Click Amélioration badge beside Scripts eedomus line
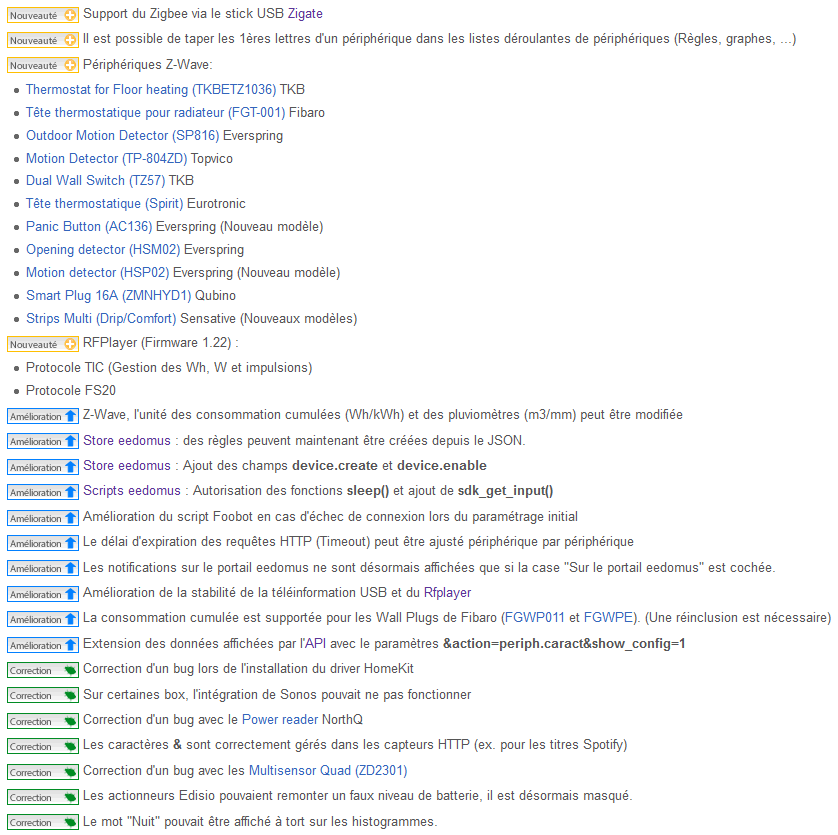The image size is (838, 835). coord(43,492)
